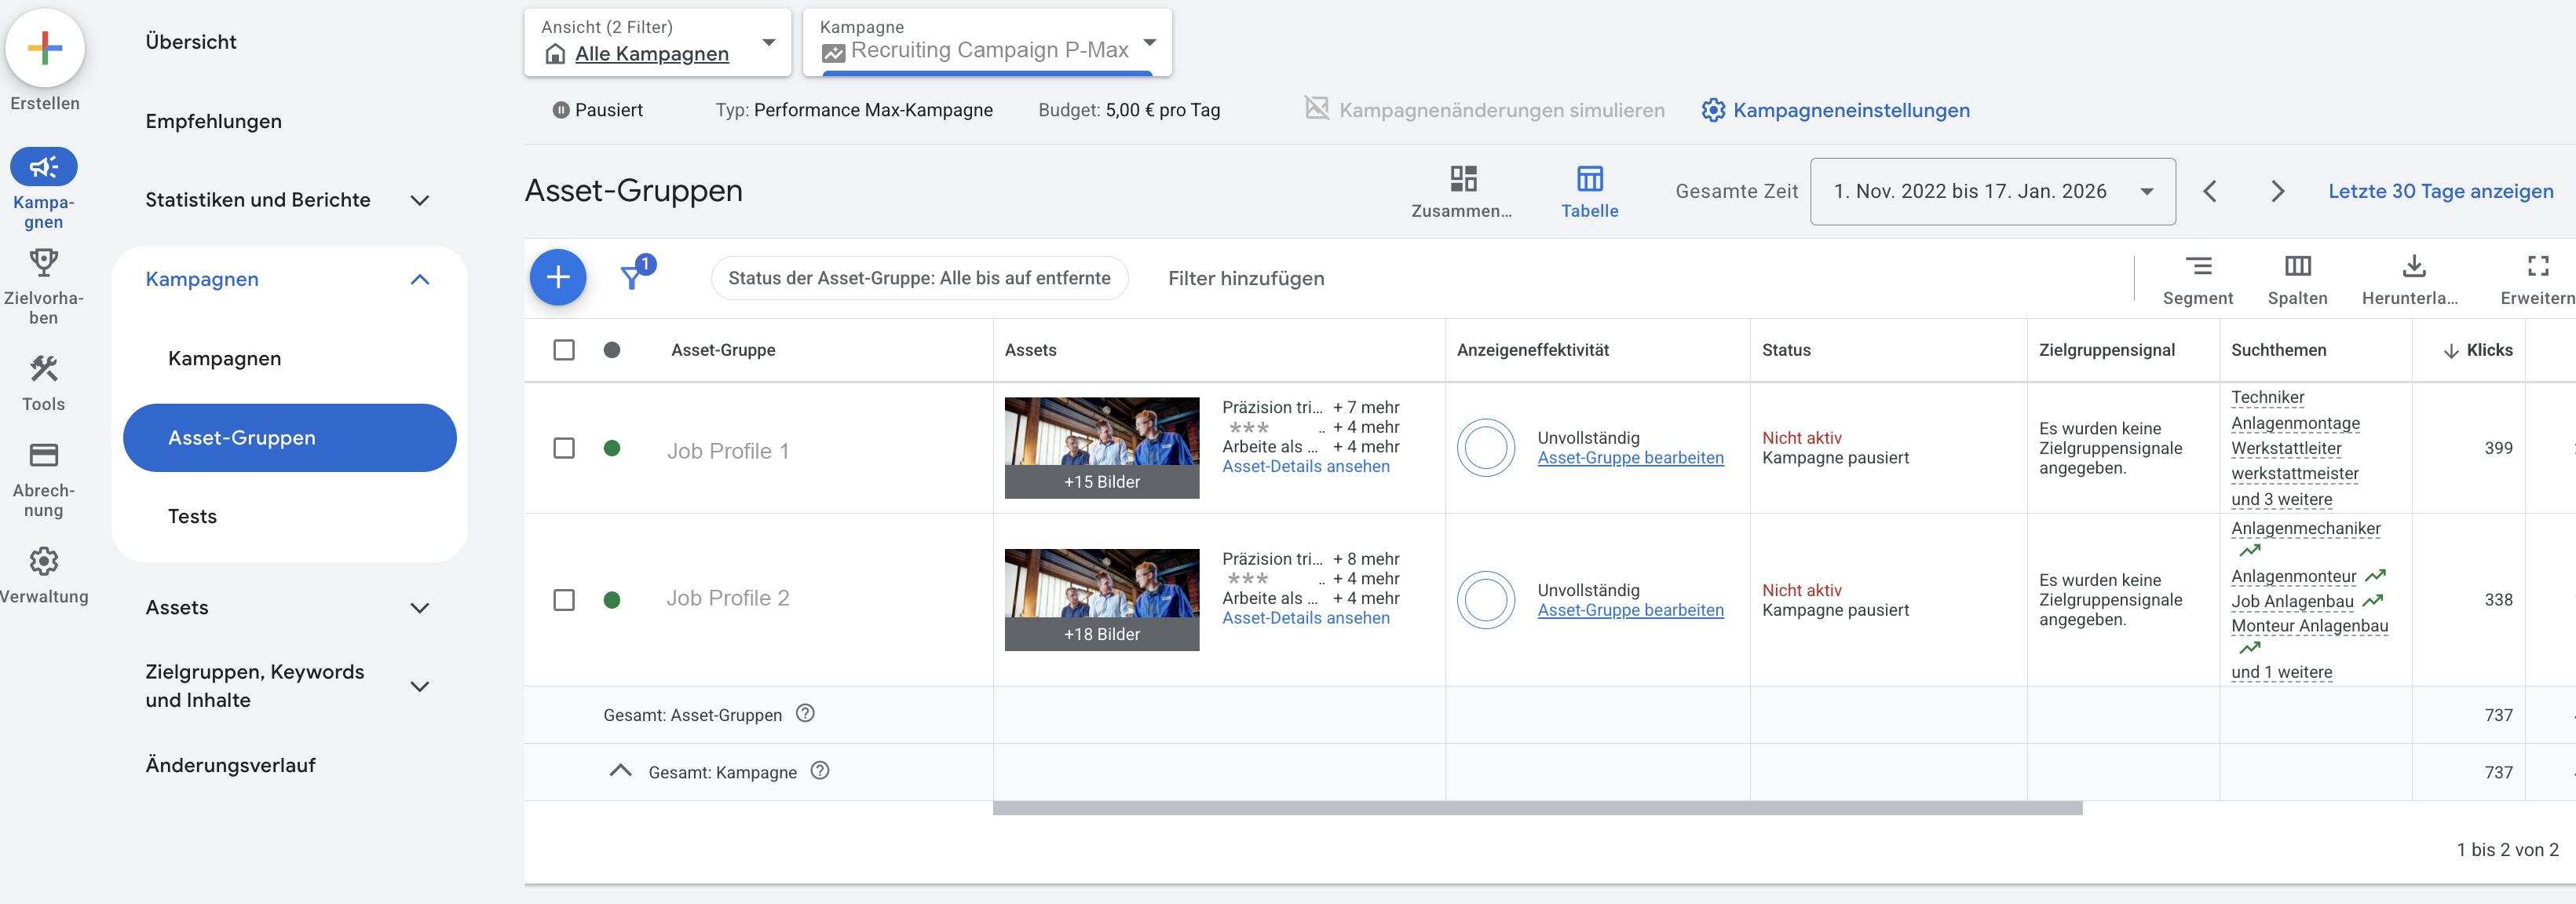This screenshot has height=904, width=2576.
Task: Select the Job Profile 1 checkbox
Action: [564, 448]
